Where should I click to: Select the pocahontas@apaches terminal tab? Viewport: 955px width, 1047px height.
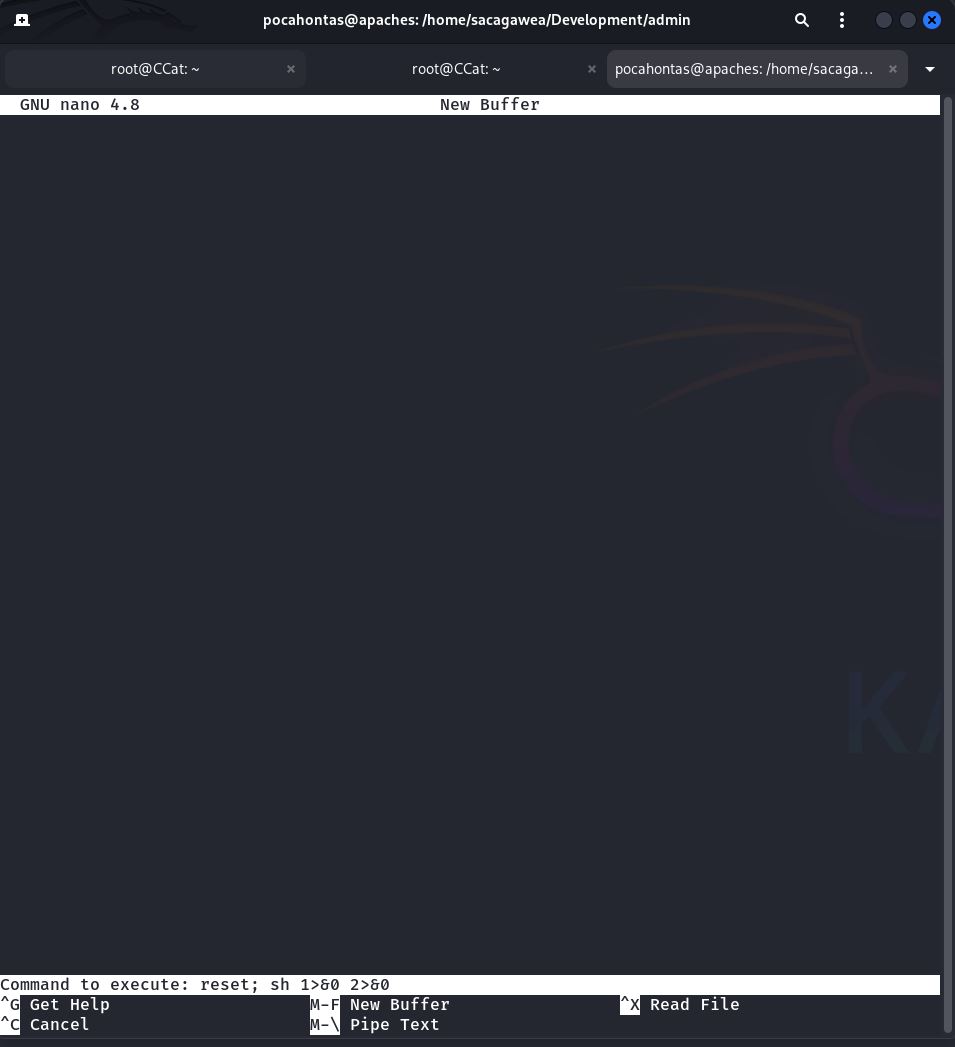pyautogui.click(x=743, y=69)
